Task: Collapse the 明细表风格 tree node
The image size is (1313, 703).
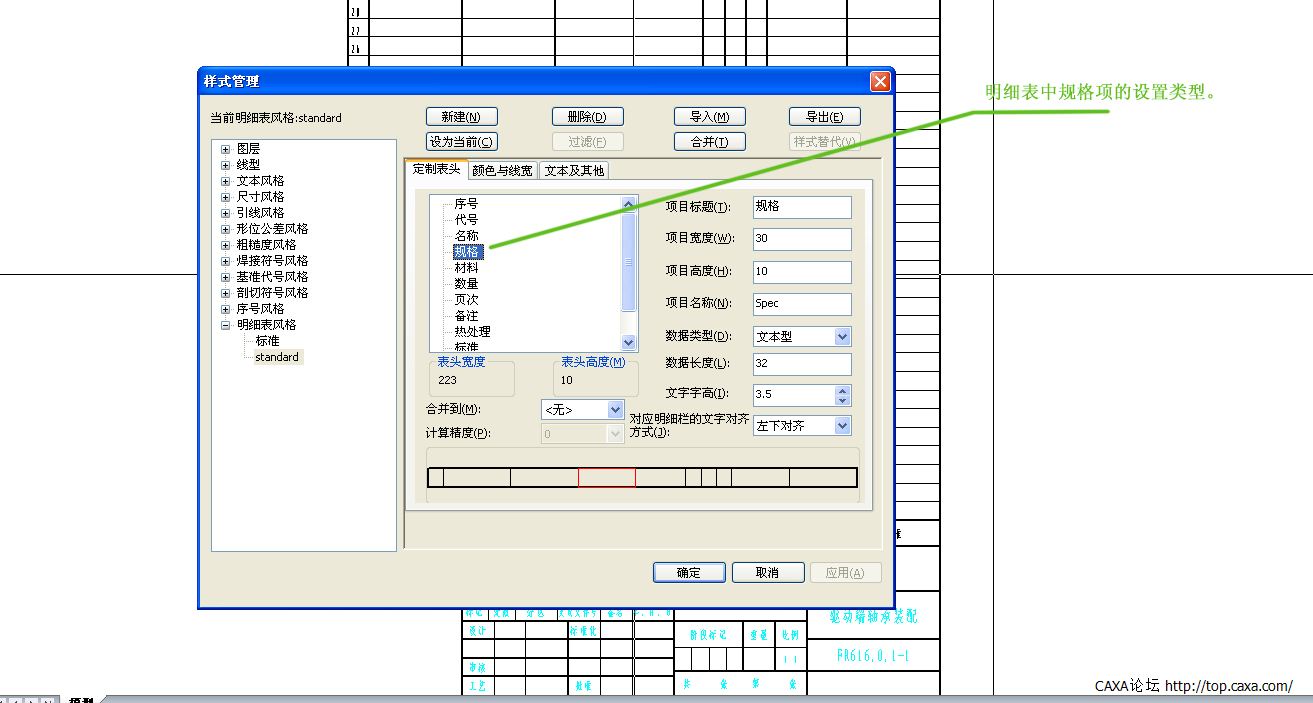Action: pos(226,325)
